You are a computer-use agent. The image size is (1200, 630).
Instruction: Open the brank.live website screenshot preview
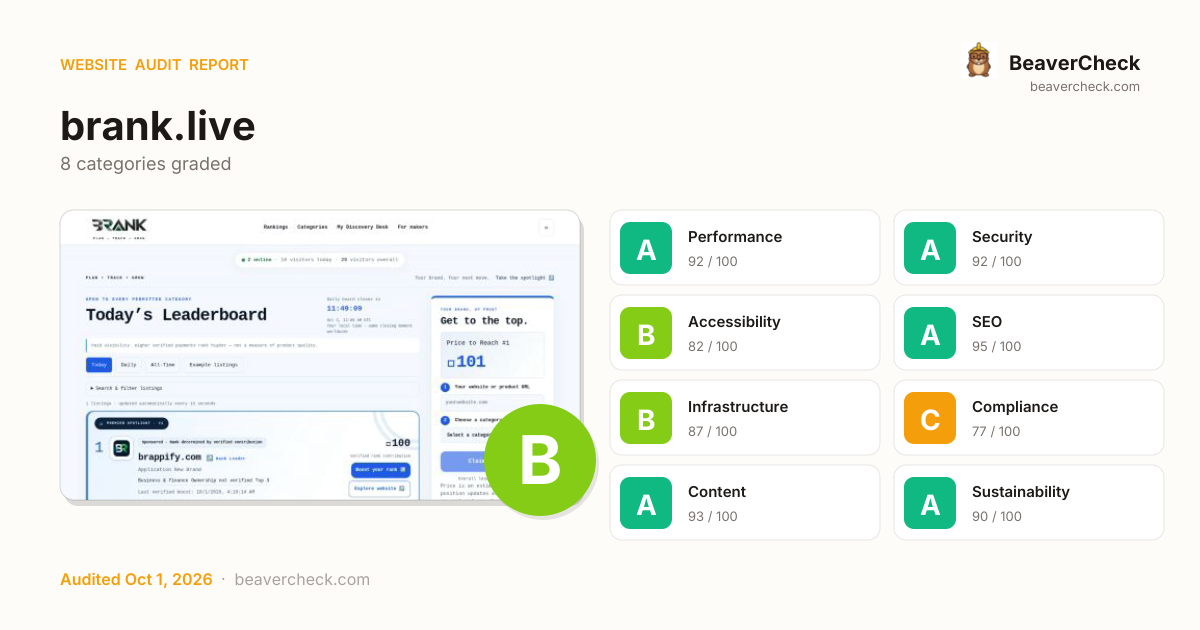coord(320,355)
